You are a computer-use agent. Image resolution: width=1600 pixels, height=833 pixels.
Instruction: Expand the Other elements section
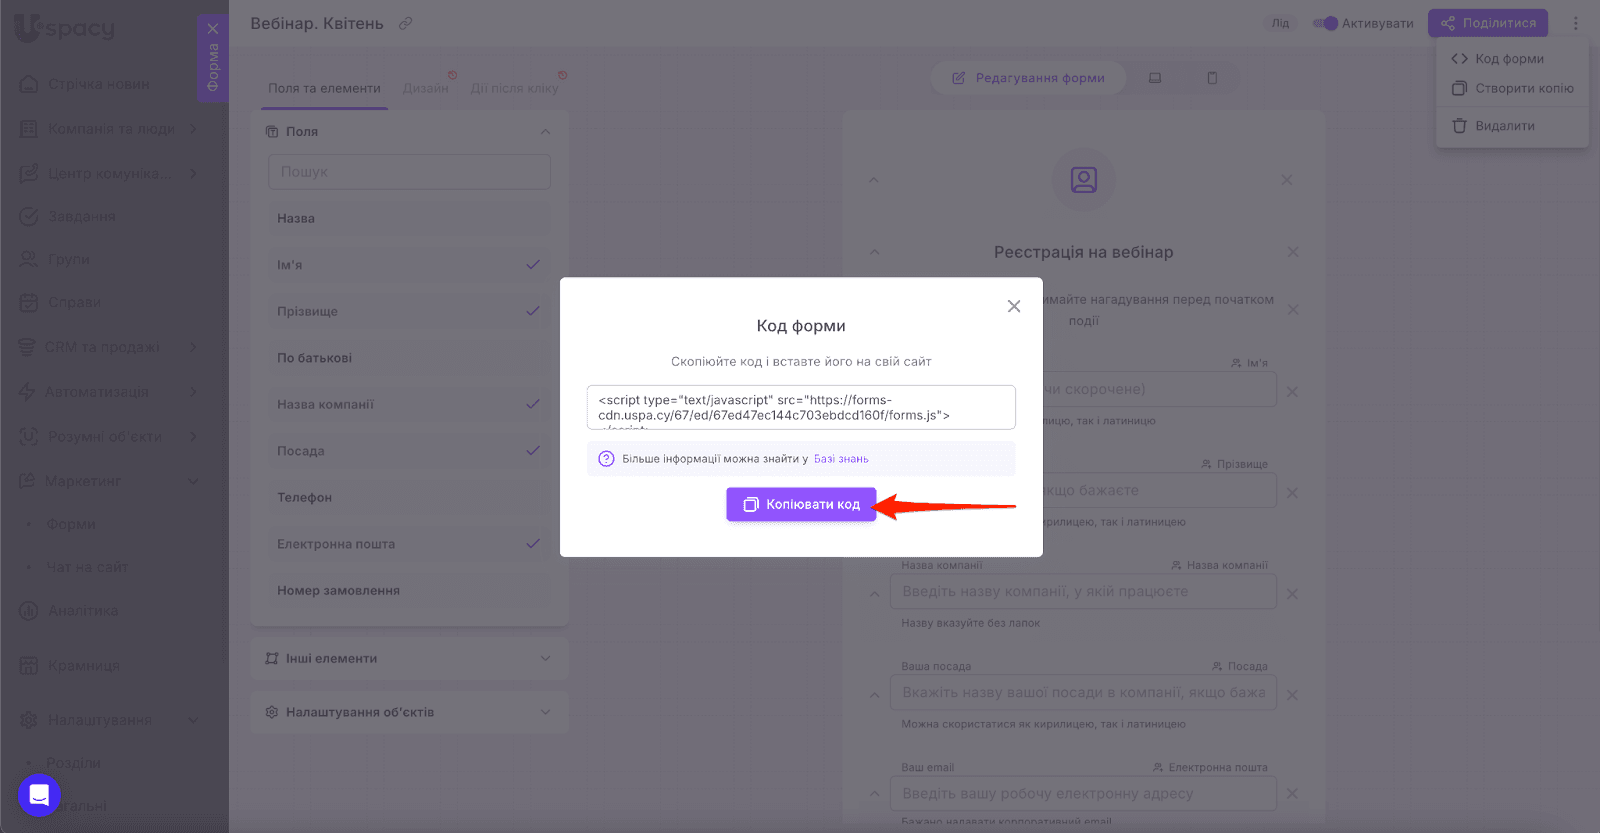(545, 658)
